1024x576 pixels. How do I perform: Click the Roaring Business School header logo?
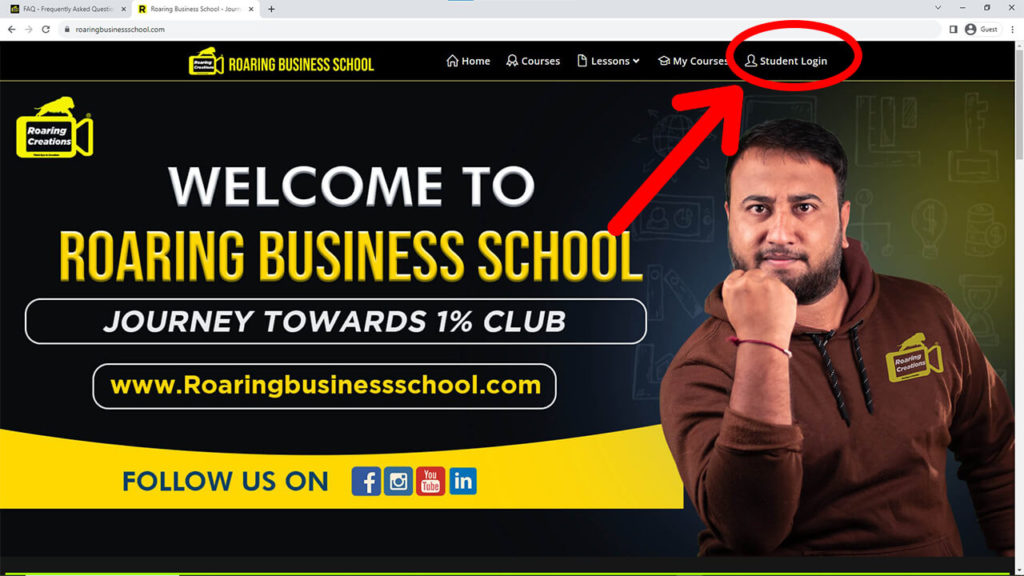click(x=281, y=61)
